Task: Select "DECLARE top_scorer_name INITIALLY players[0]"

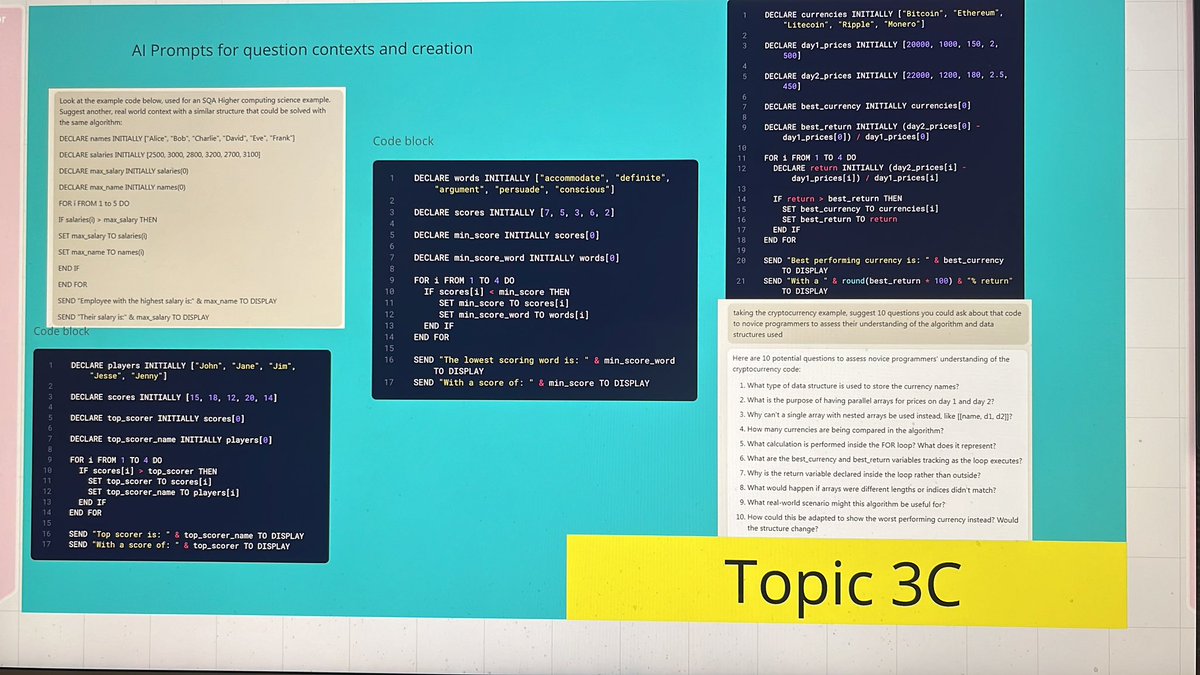Action: point(170,439)
